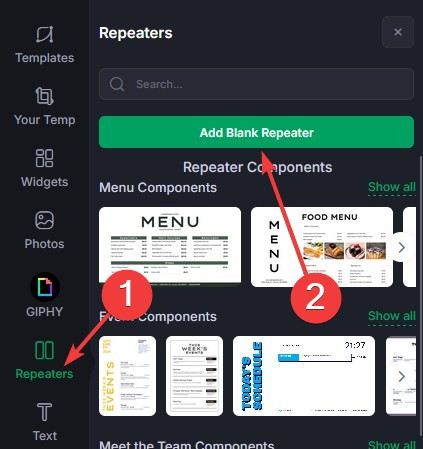This screenshot has height=449, width=423.
Task: Select the green MENU template thumbnail
Action: pyautogui.click(x=170, y=247)
